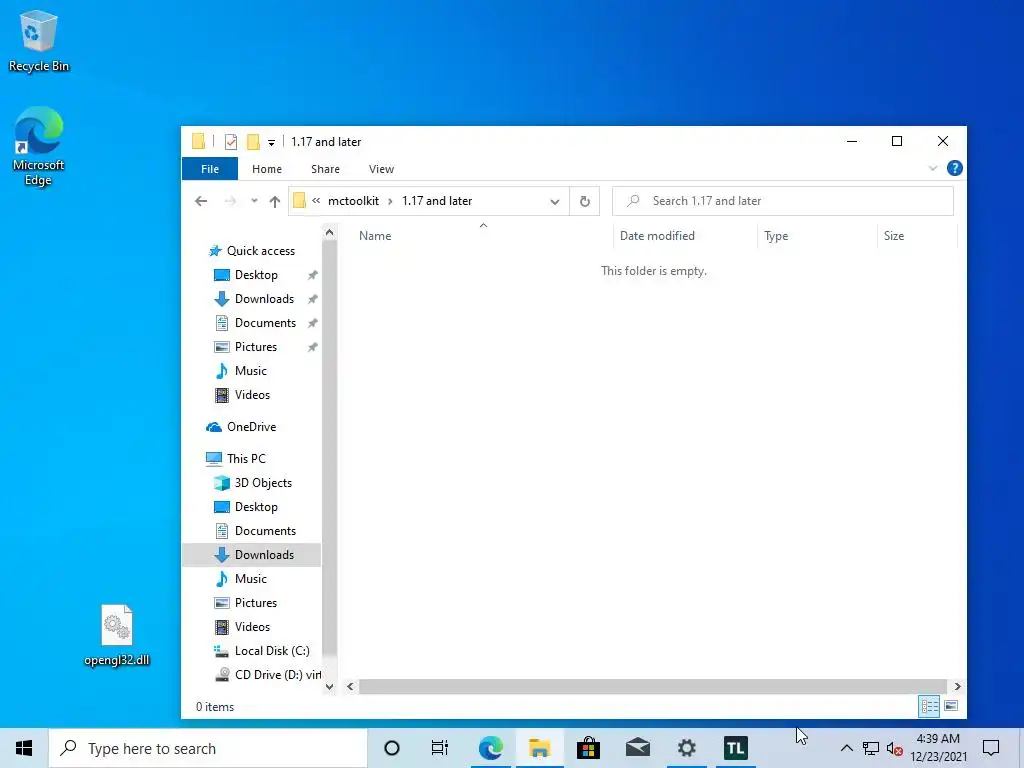Open Desktop under This PC

[x=256, y=507]
